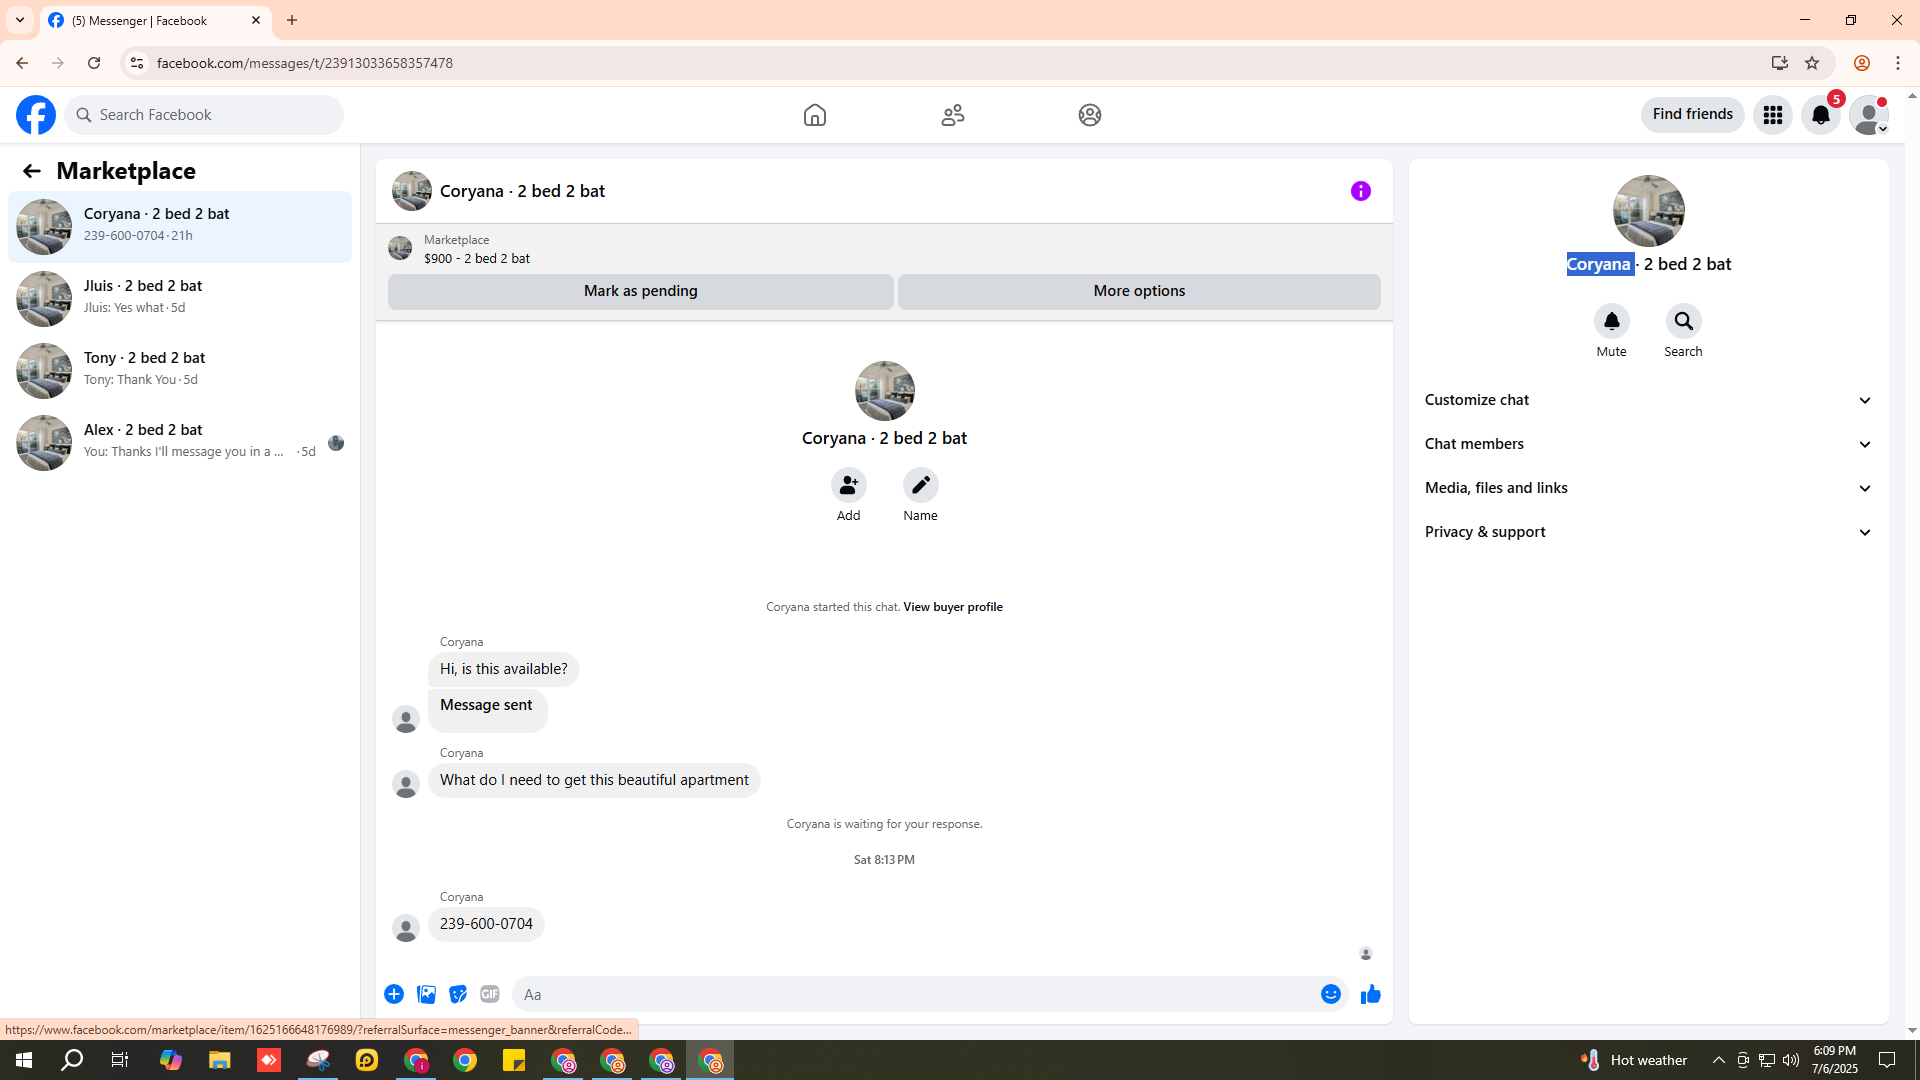
Task: Click Mark as pending button
Action: coord(641,291)
